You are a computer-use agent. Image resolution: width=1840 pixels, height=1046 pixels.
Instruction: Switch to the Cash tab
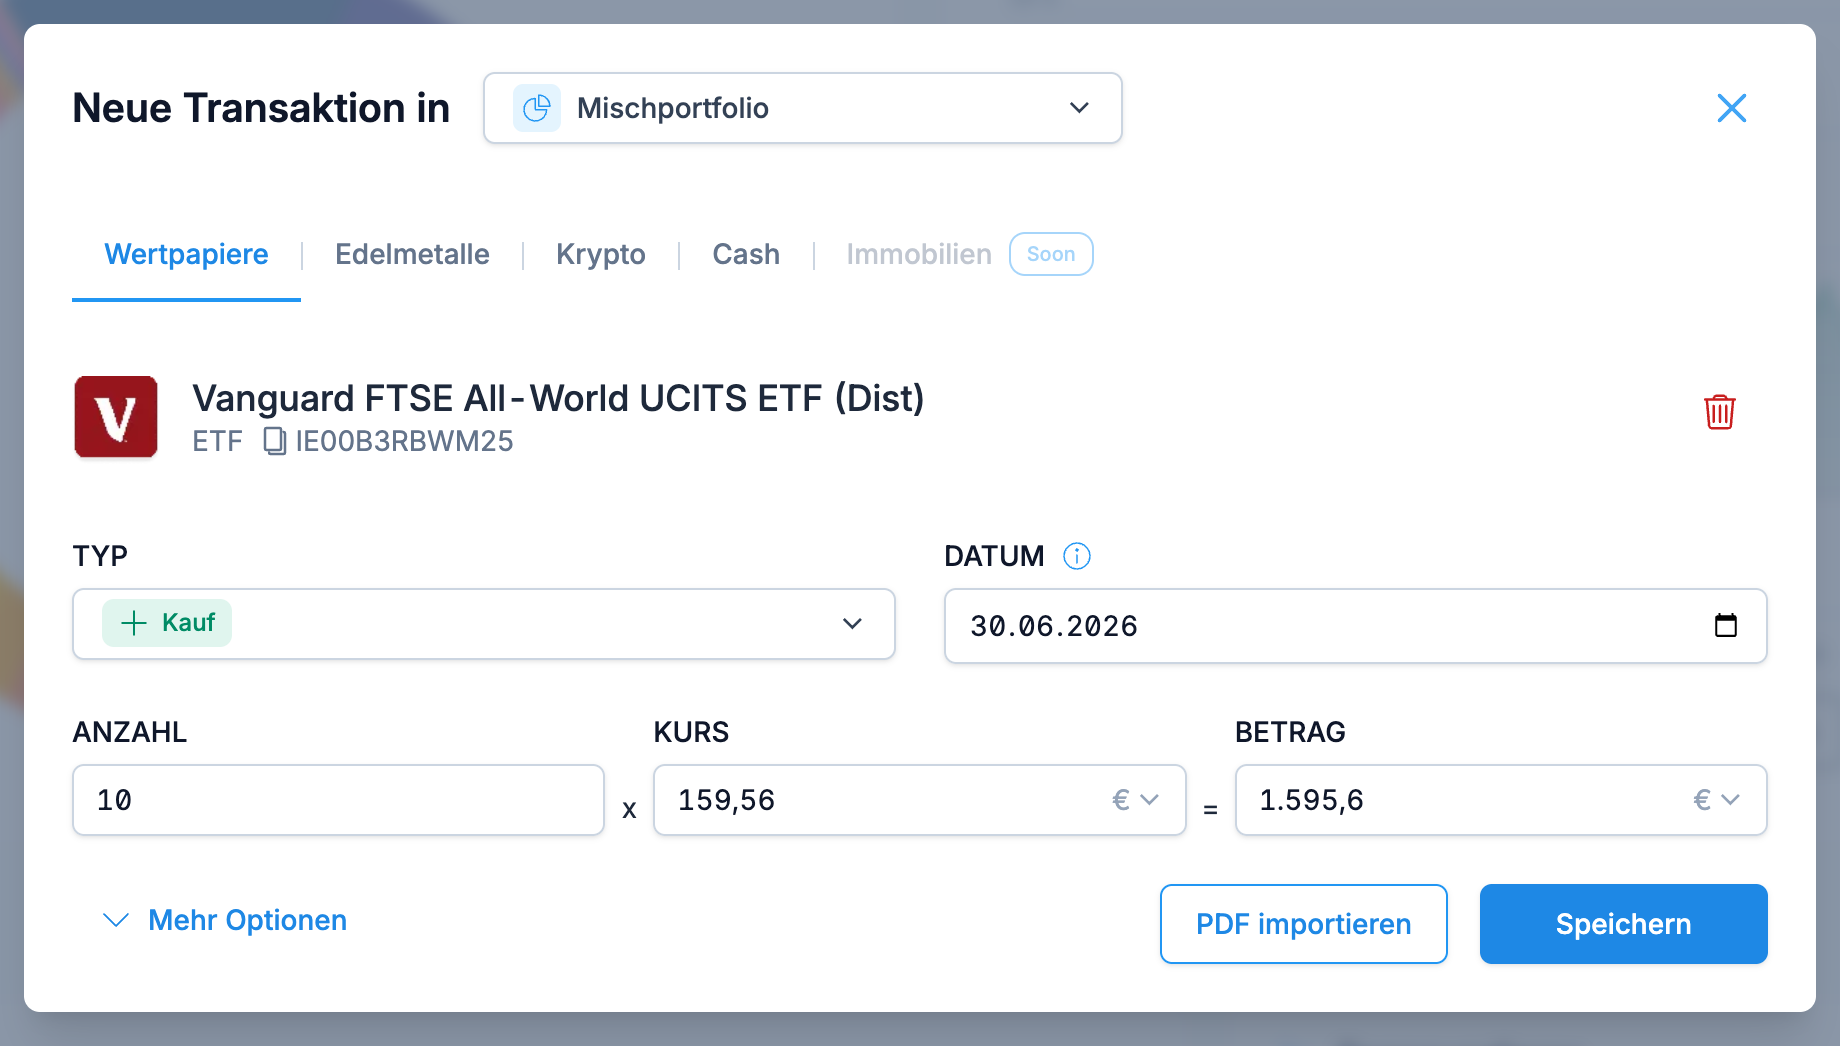746,254
